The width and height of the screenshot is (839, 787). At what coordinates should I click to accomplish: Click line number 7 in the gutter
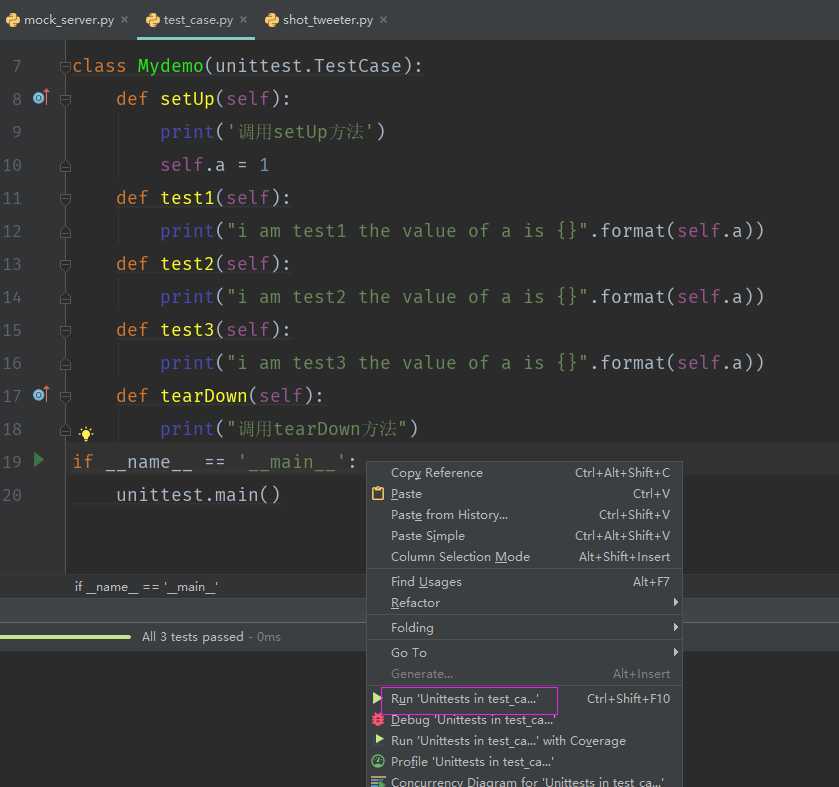17,66
